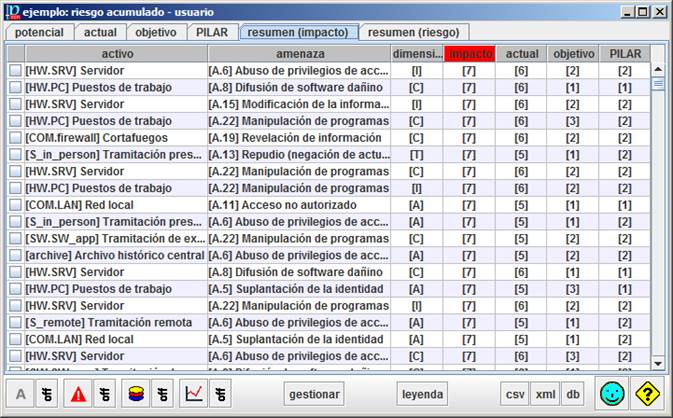
Task: Sort by the 'activo' column header
Action: click(x=117, y=53)
